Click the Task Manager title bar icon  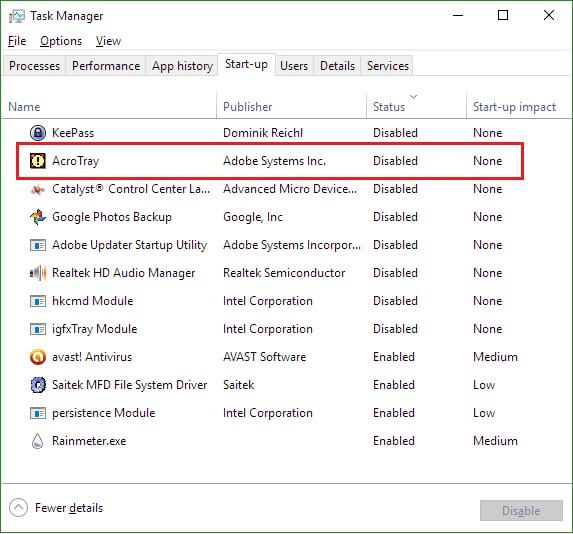click(17, 16)
